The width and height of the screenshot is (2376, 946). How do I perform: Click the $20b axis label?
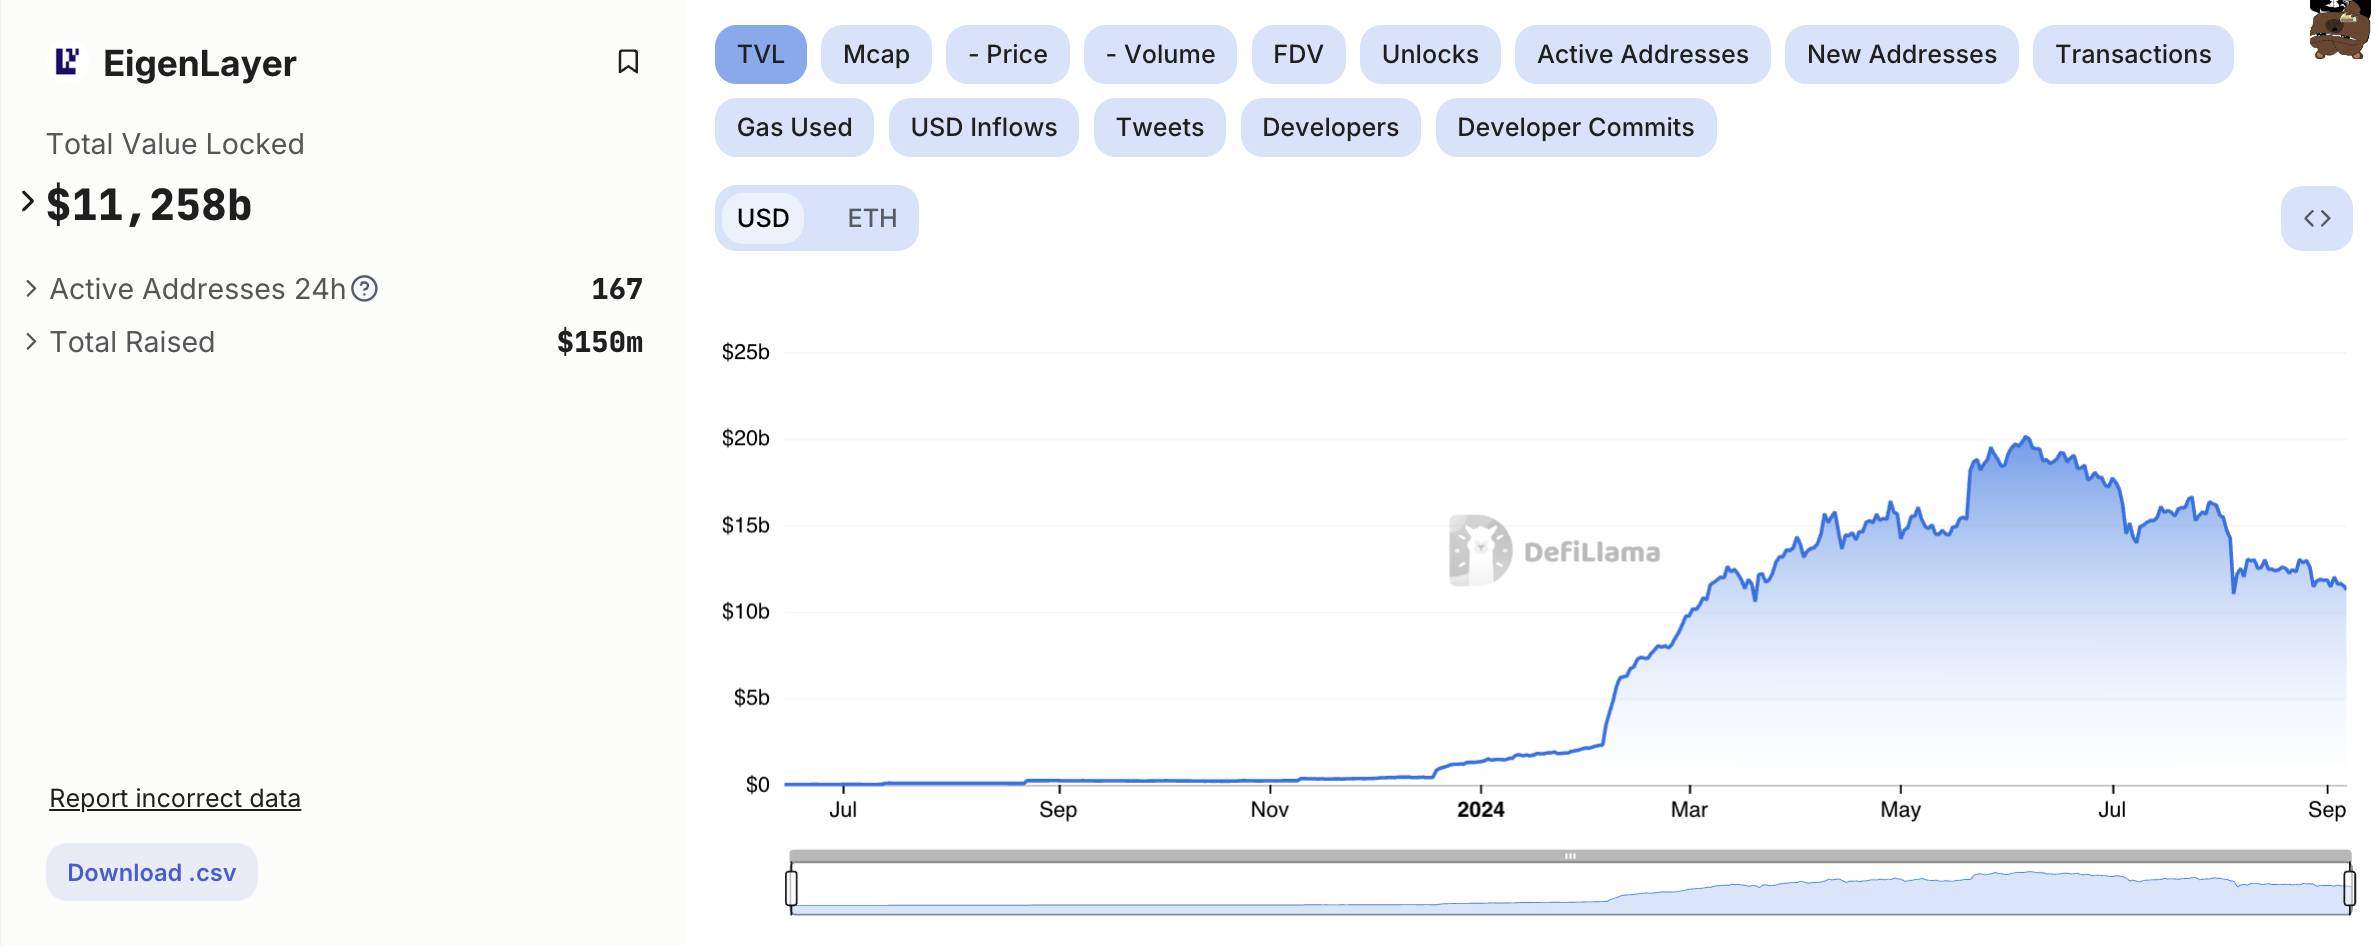(746, 438)
